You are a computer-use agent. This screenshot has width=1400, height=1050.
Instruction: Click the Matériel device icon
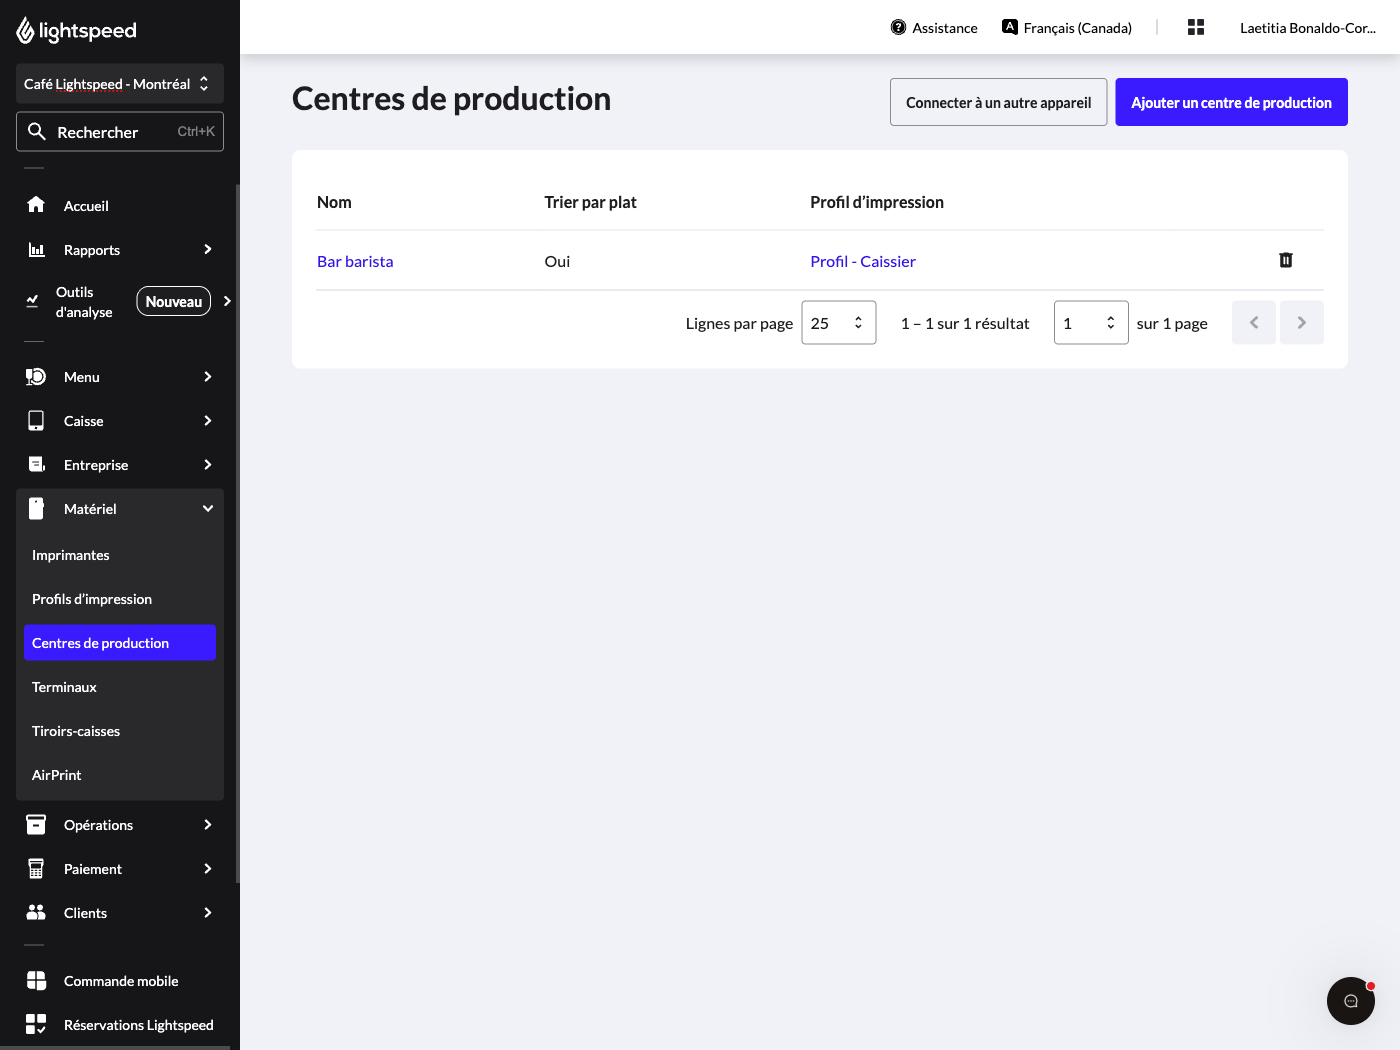point(36,508)
